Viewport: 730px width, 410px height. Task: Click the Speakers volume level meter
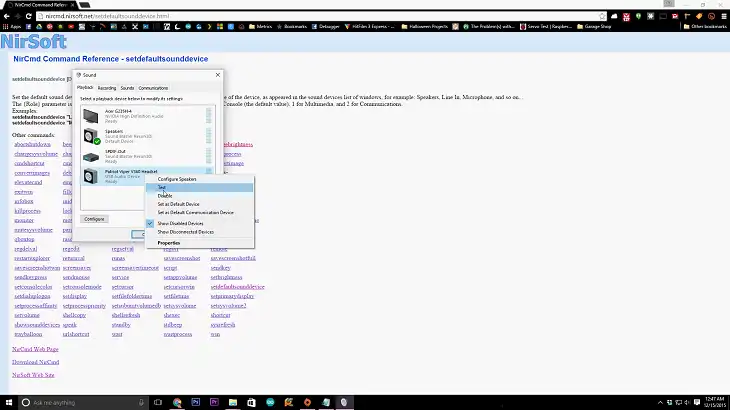tap(209, 136)
